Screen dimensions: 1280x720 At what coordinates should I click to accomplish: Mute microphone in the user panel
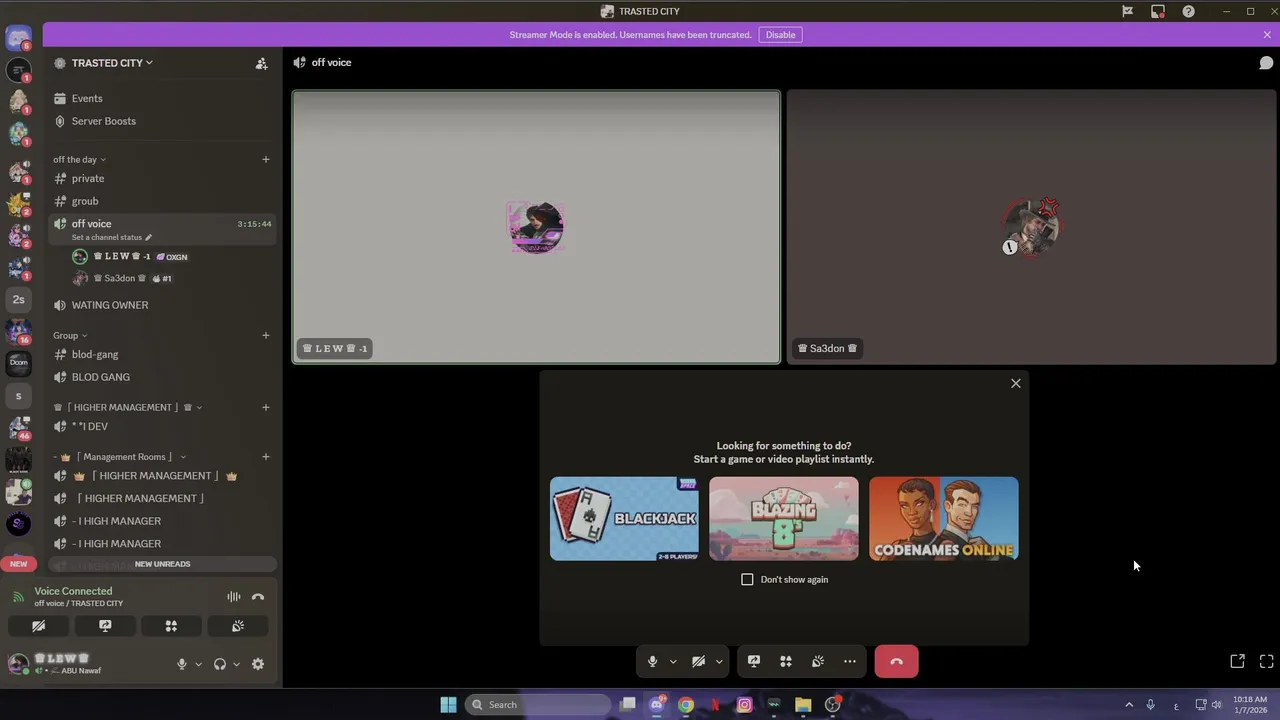(182, 664)
